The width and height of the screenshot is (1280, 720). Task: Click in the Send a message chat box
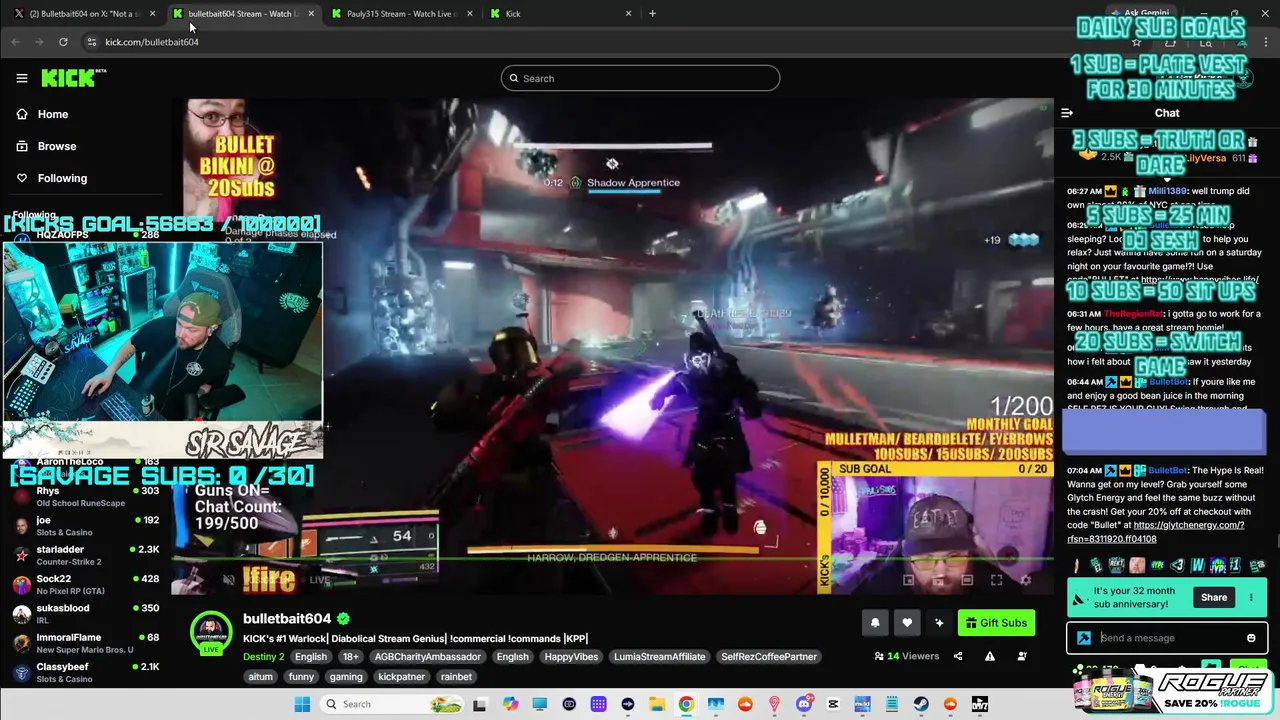pyautogui.click(x=1167, y=638)
